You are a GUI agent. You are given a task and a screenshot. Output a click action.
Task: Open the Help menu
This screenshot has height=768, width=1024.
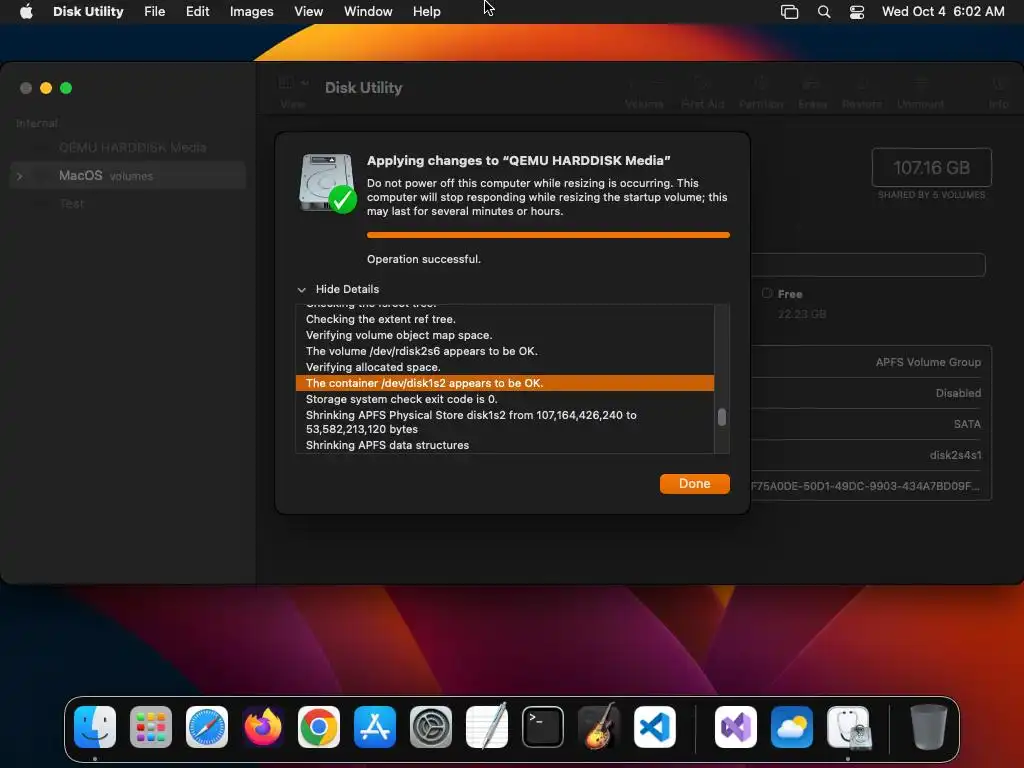coord(426,12)
